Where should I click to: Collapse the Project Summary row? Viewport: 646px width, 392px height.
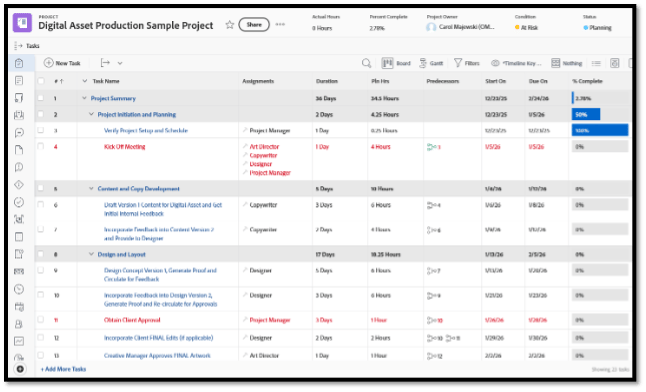tap(84, 98)
